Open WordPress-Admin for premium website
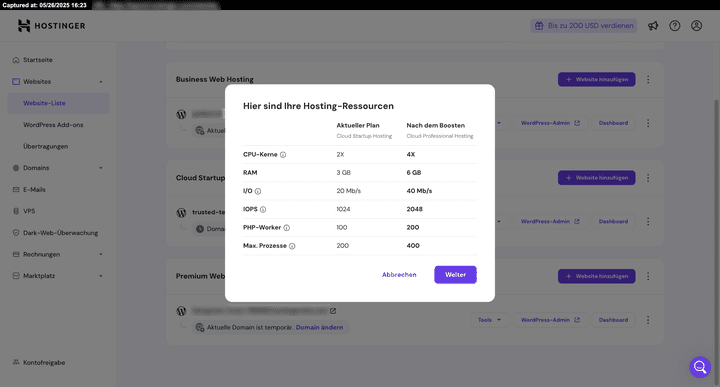Screen dimensions: 720x387 click(550, 320)
